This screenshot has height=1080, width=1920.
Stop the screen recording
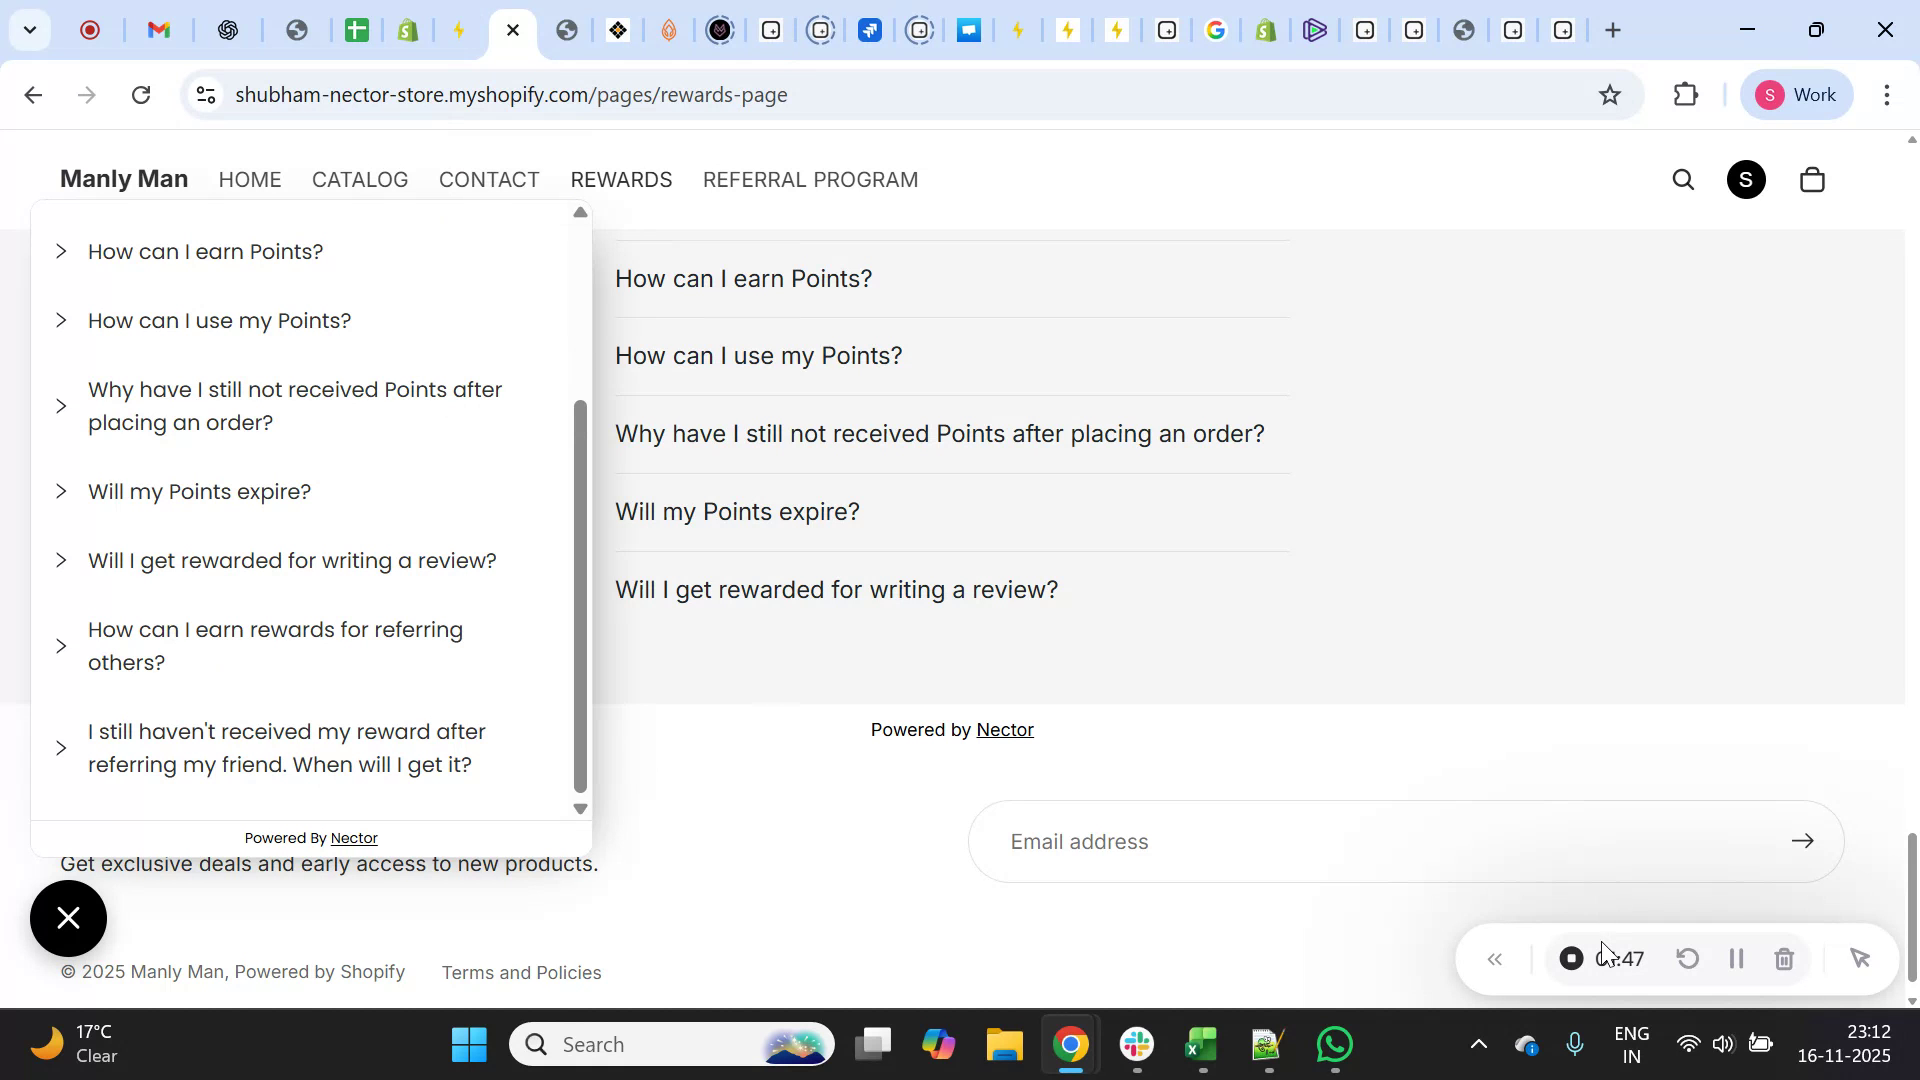(x=1571, y=958)
